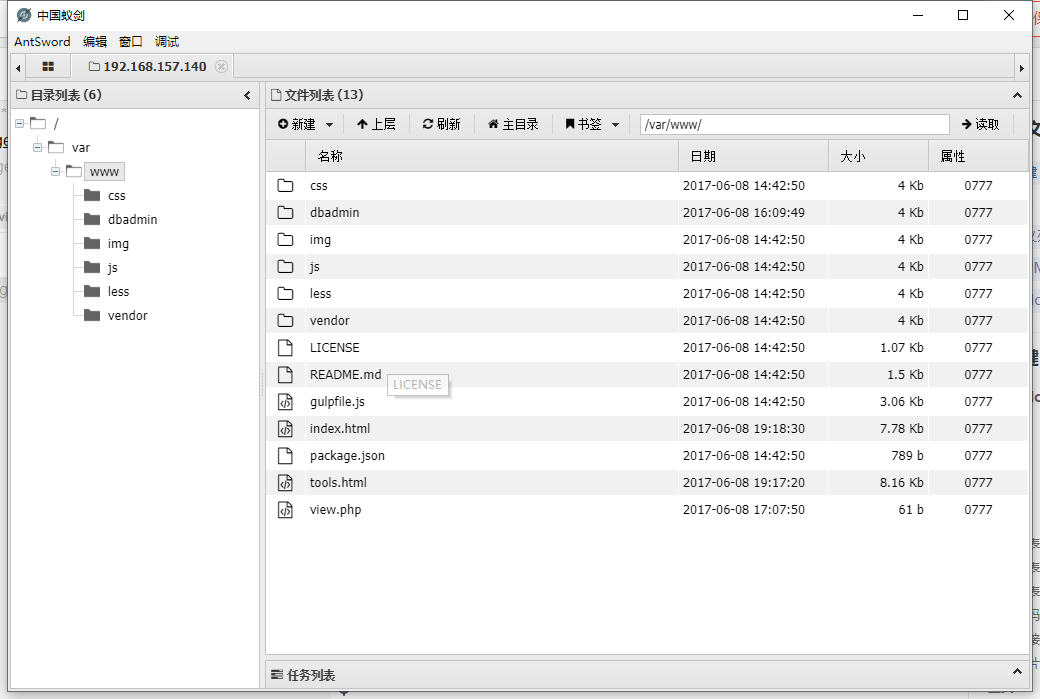Sort by the 属性 column header

click(978, 156)
